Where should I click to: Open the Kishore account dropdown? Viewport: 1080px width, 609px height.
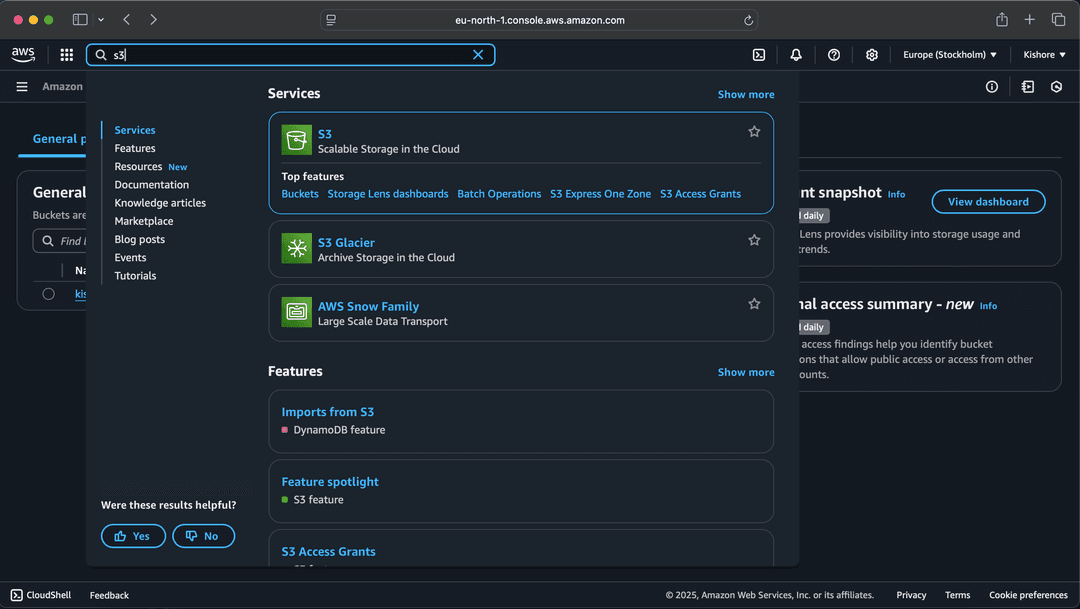pyautogui.click(x=1044, y=55)
